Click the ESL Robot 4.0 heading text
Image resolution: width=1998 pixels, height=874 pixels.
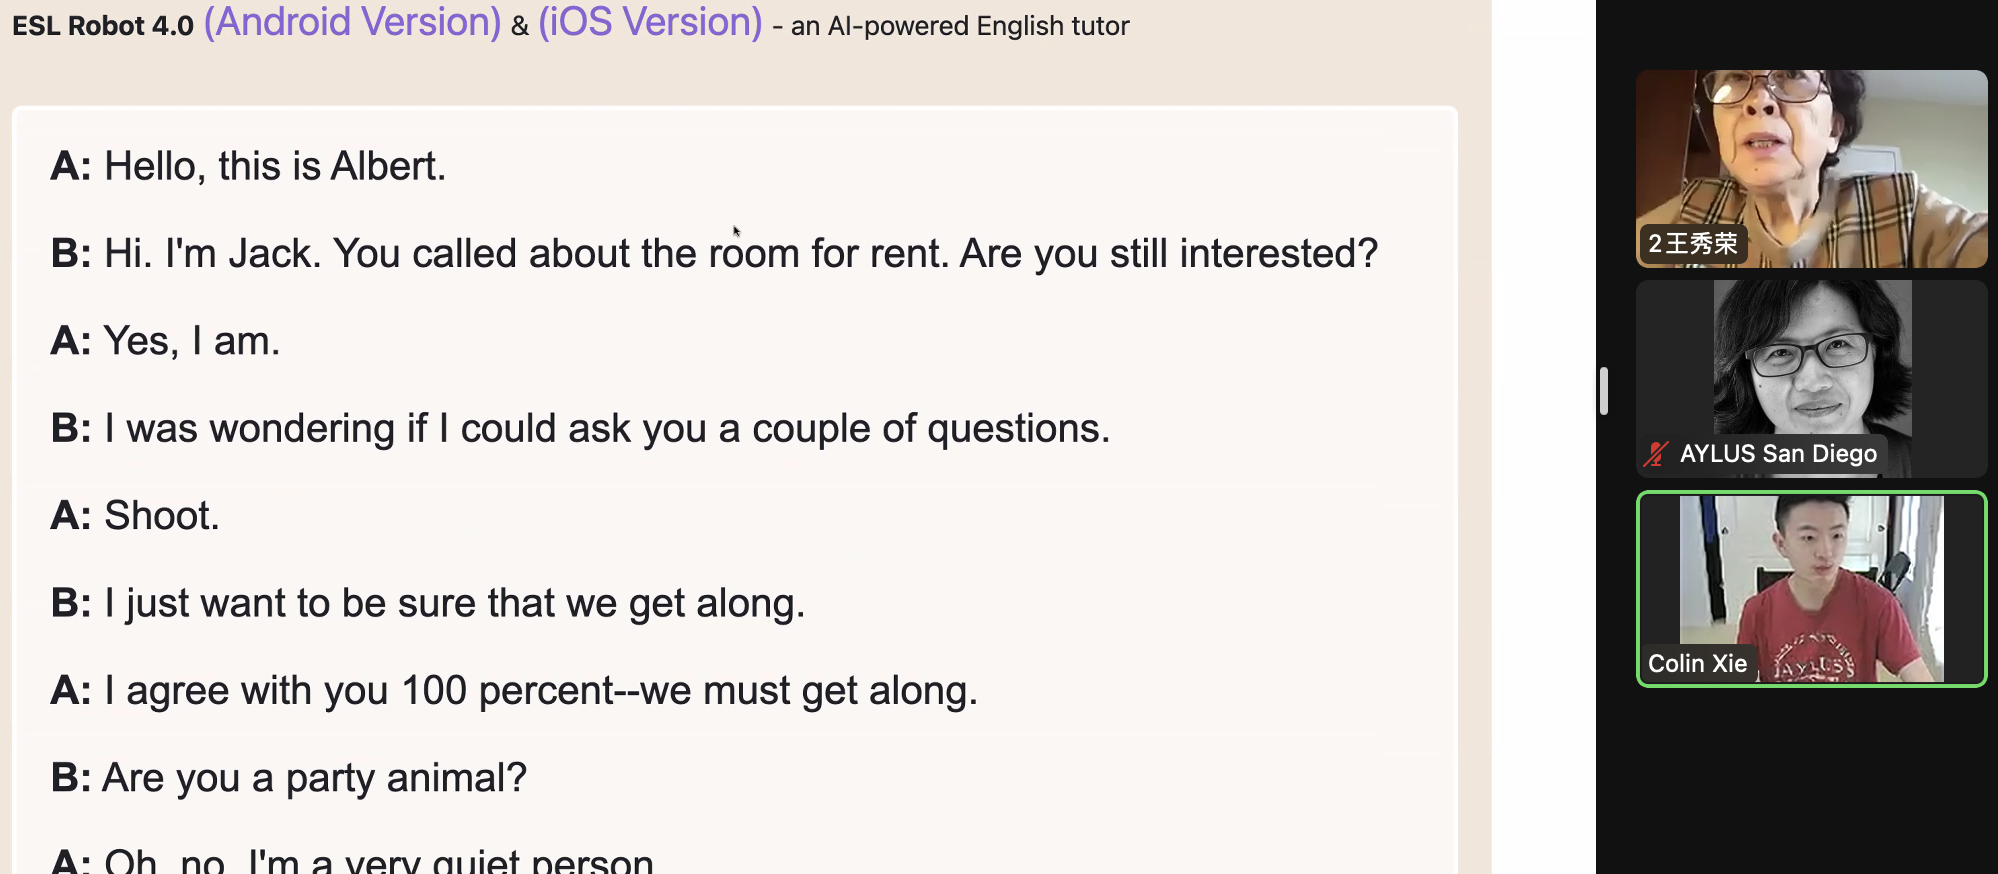point(103,26)
